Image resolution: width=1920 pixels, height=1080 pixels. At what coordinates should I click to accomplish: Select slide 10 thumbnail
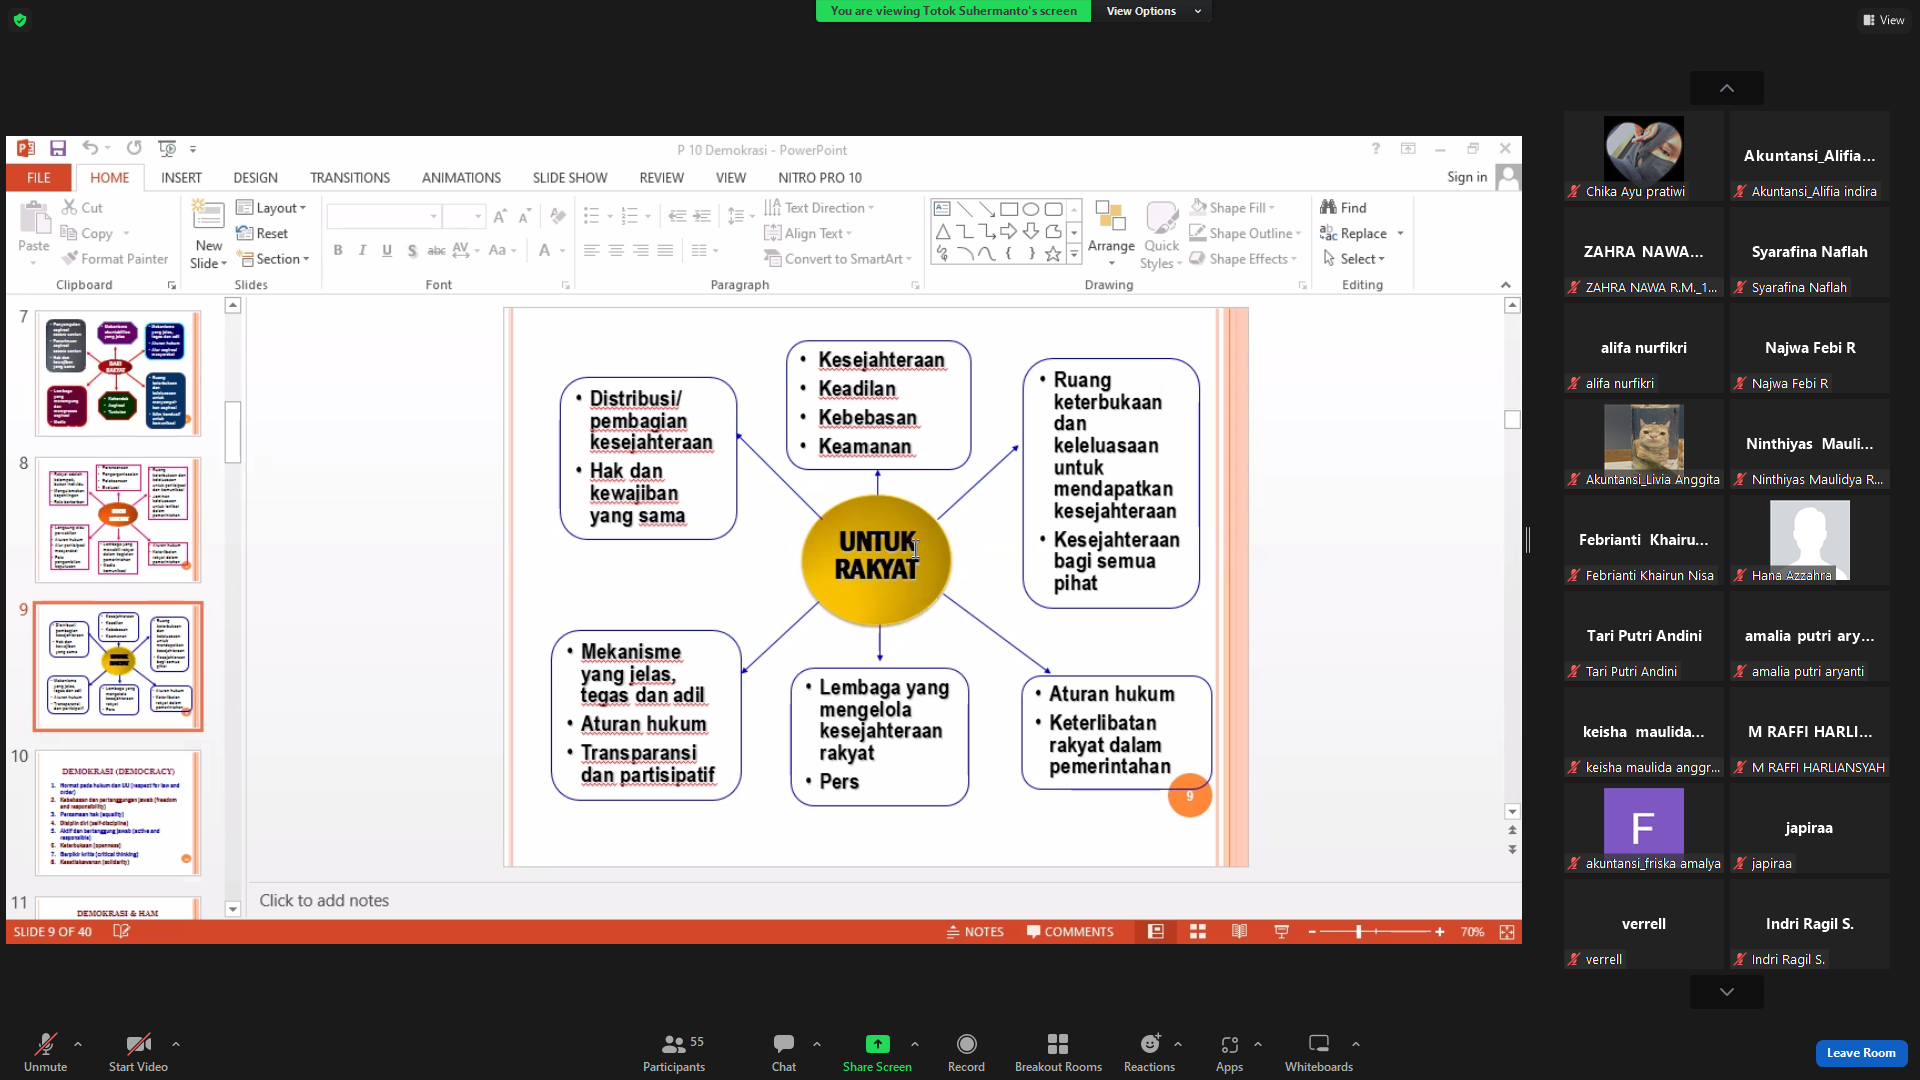click(x=118, y=813)
